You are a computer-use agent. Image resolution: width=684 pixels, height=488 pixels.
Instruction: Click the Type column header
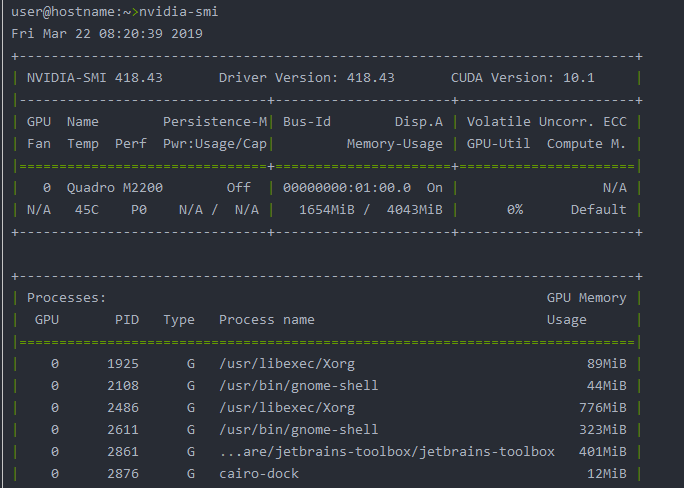pos(179,320)
